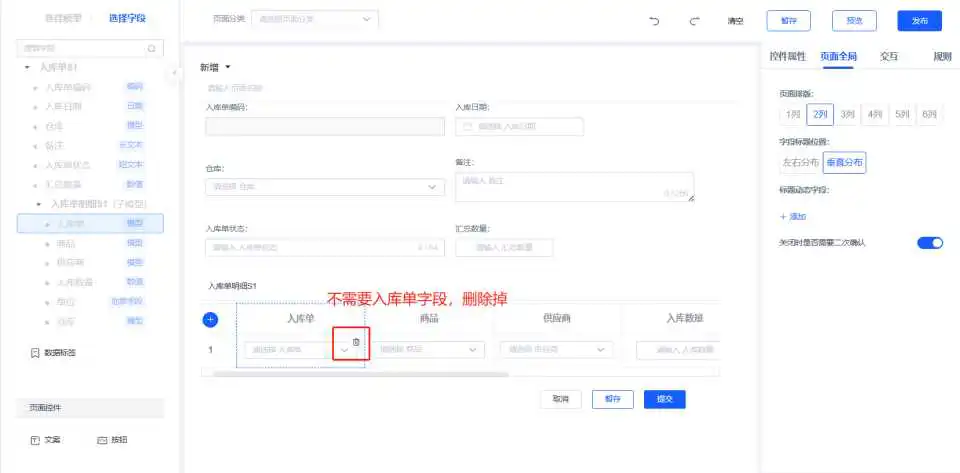
Task: Click + 添加 under 标题动态字段
Action: 793,217
